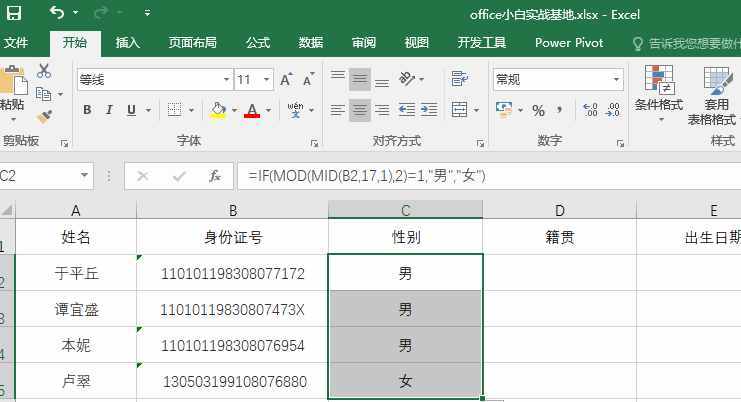Switch to the 视图 tab

(416, 43)
